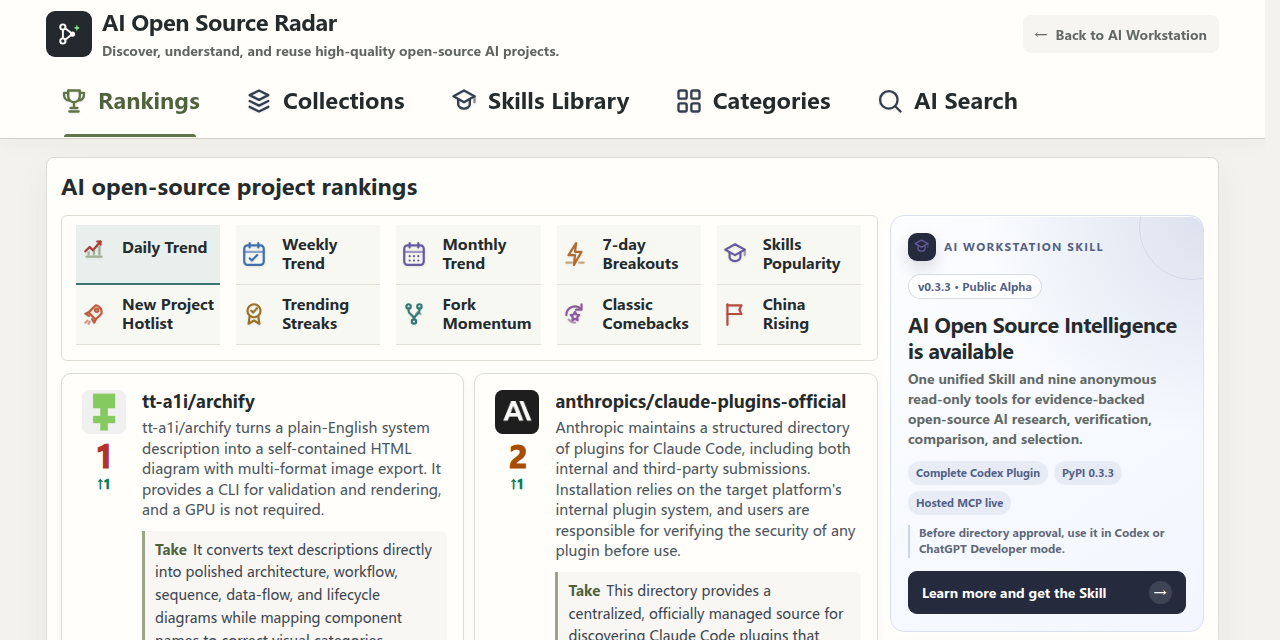Click the lightning icon in 7-day Breakouts
Viewport: 1280px width, 640px height.
point(575,254)
